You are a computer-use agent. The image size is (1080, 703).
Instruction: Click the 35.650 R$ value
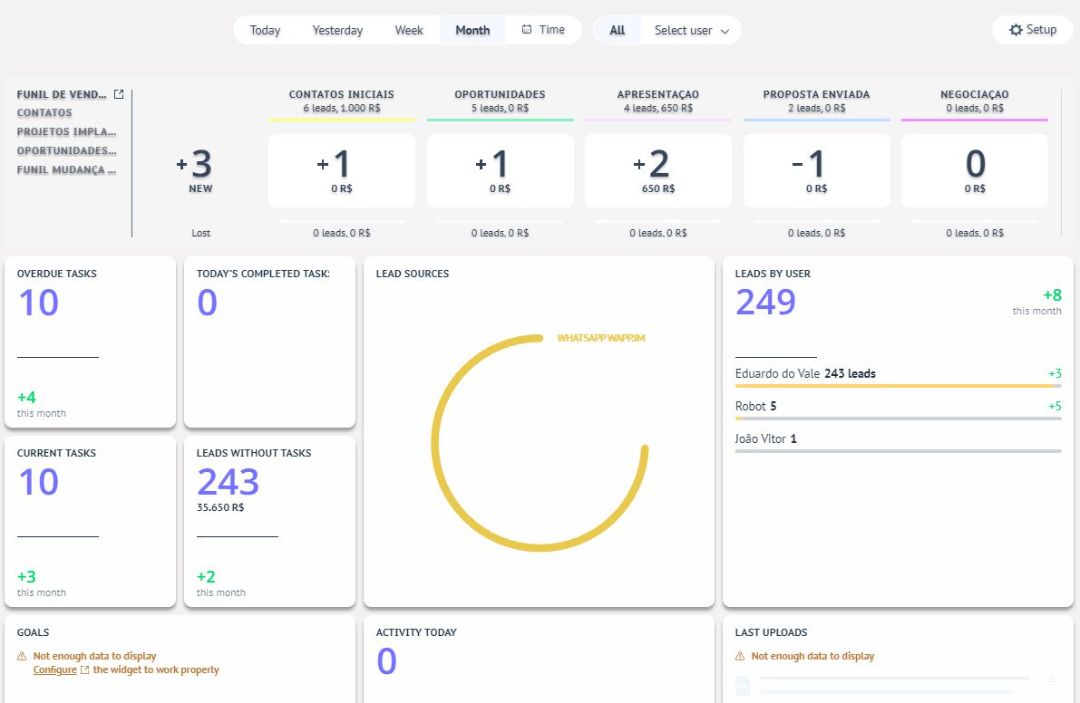tap(220, 507)
